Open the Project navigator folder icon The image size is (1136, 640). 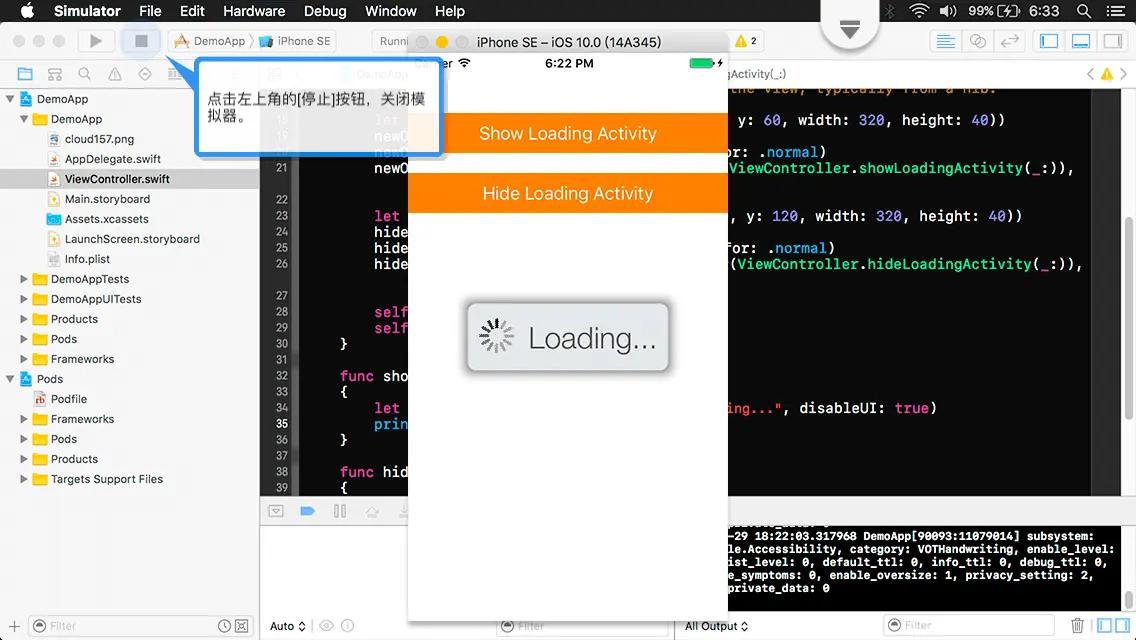coord(25,74)
